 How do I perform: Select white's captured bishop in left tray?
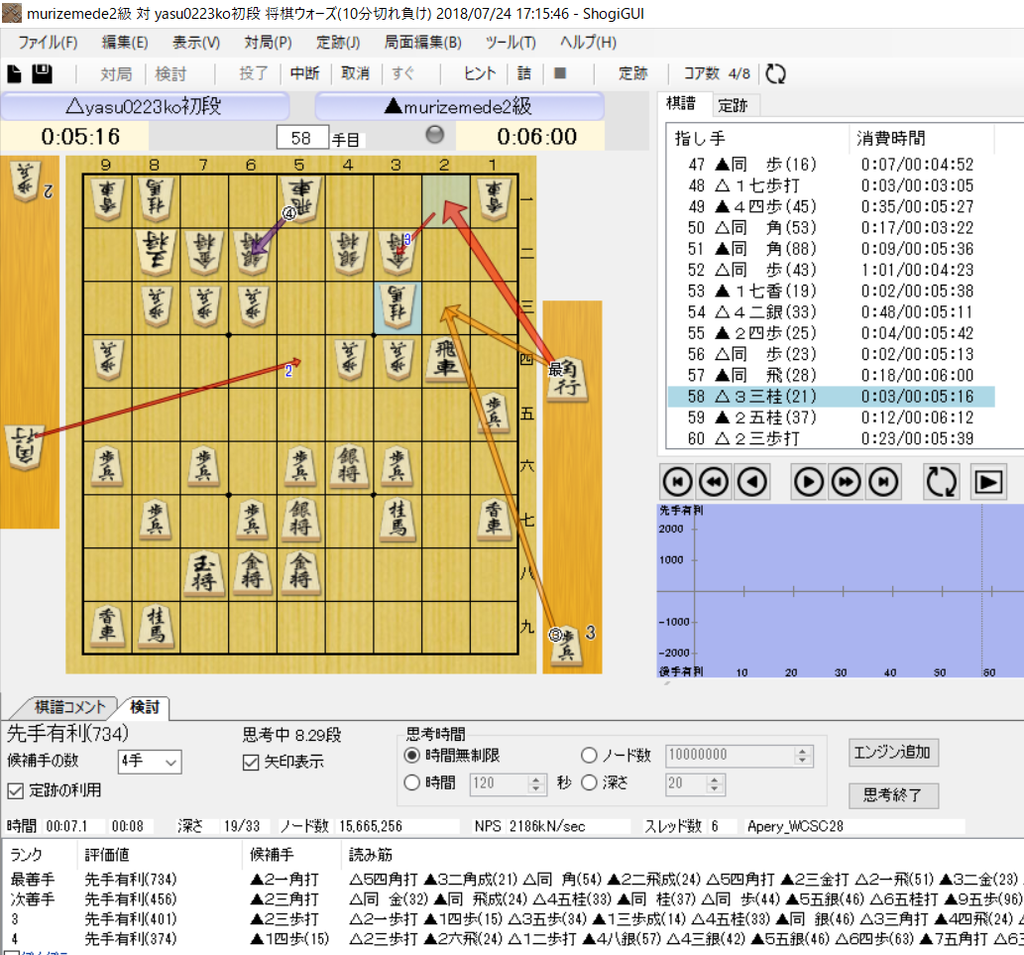tap(25, 447)
